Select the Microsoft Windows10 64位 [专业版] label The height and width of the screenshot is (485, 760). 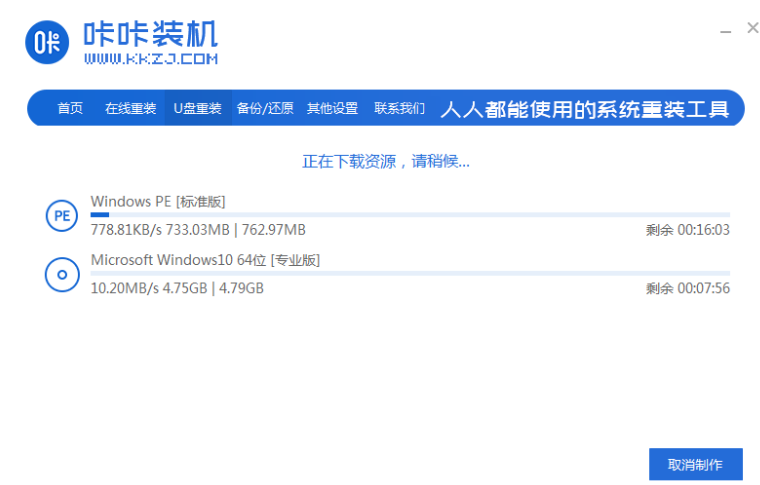point(205,259)
